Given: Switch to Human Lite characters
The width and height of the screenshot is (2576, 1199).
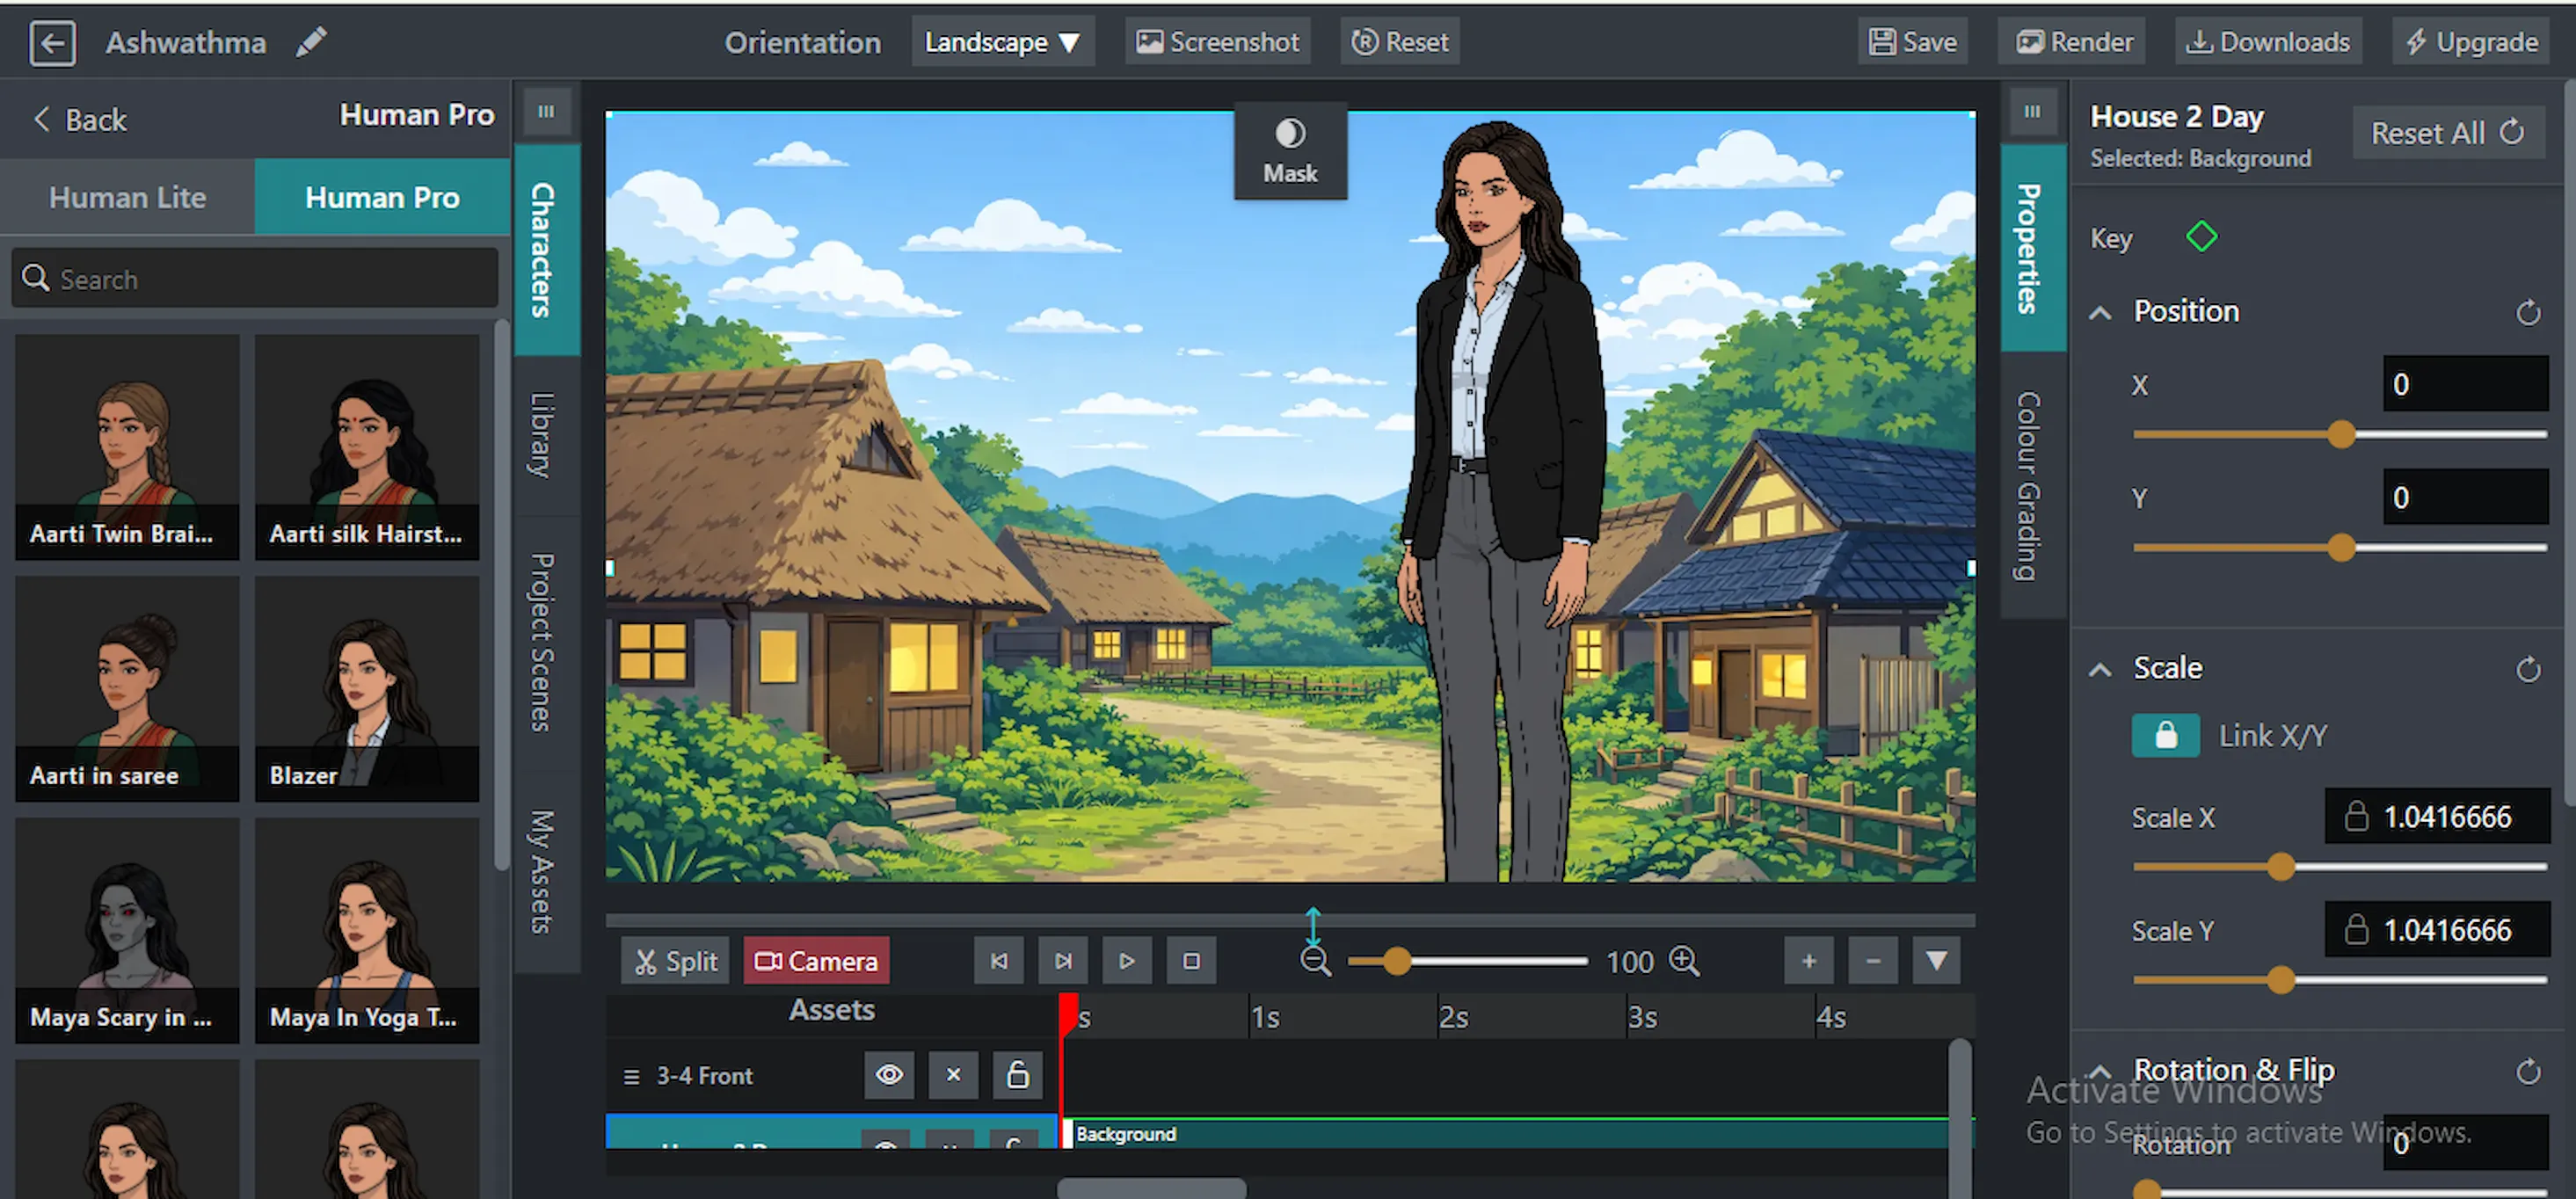Looking at the screenshot, I should 127,197.
